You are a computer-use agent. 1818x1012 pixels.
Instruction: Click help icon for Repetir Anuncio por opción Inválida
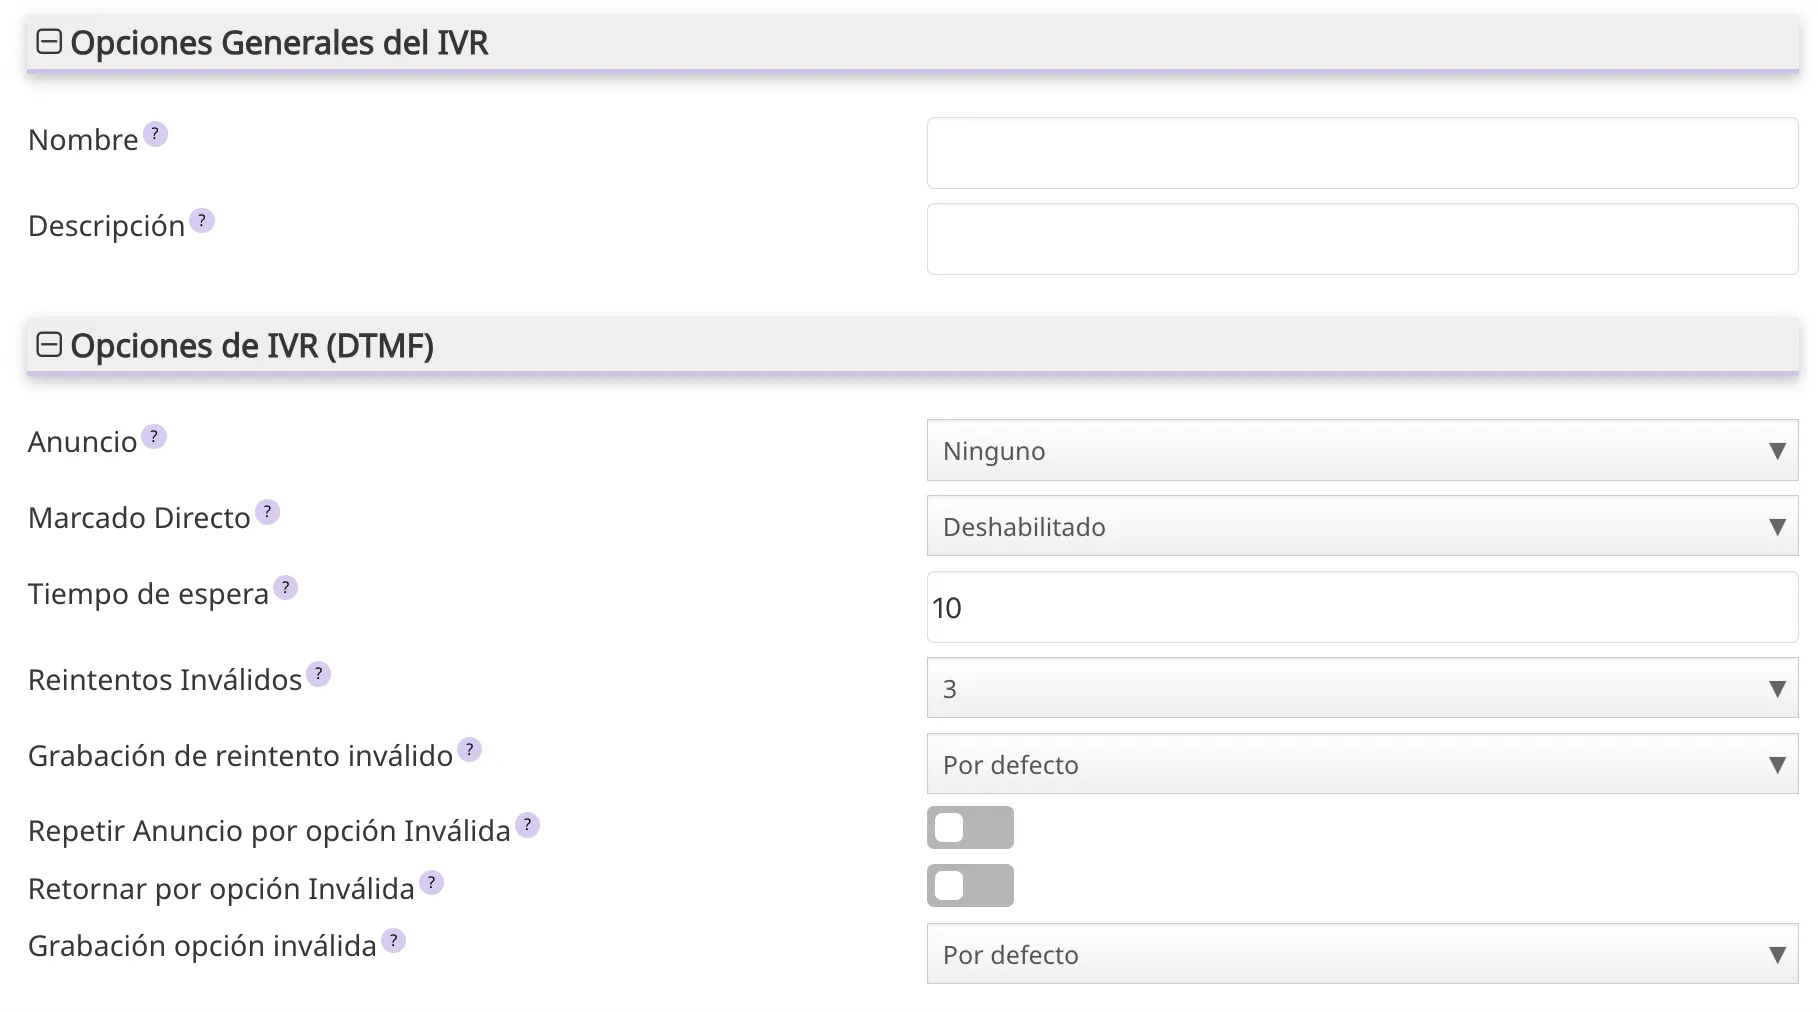tap(527, 825)
